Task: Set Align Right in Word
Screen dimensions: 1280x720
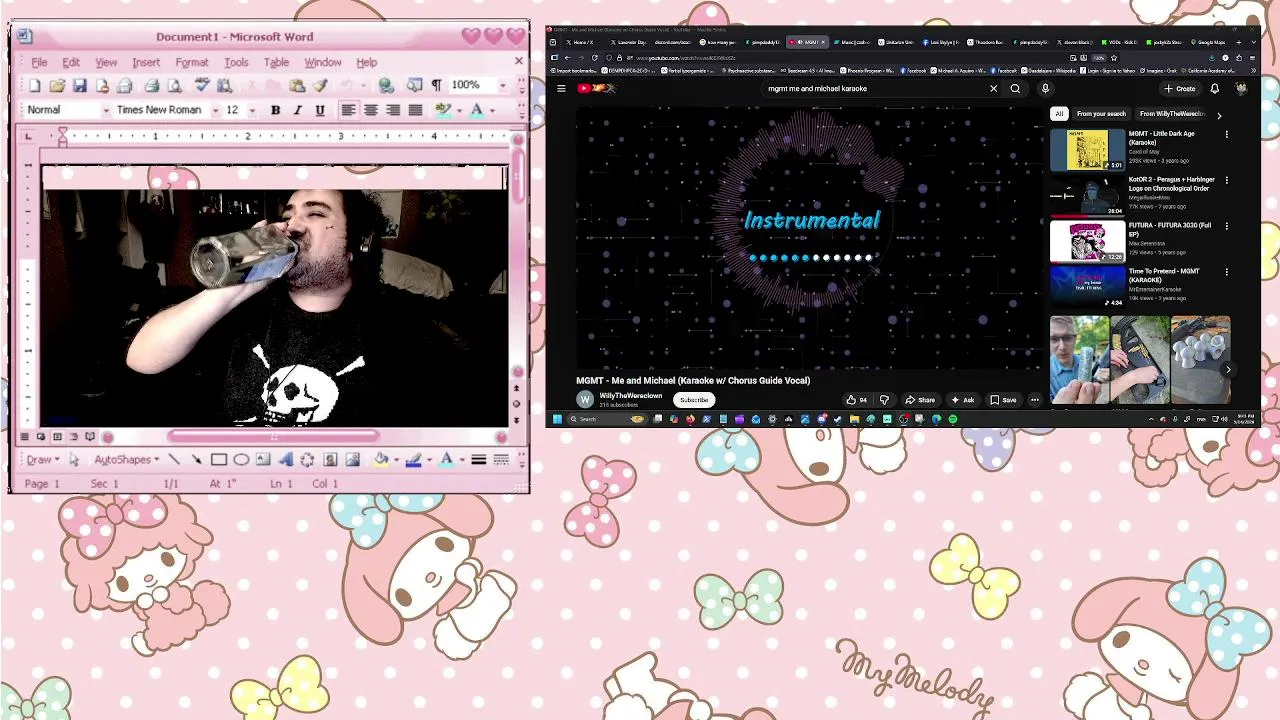Action: (x=393, y=110)
